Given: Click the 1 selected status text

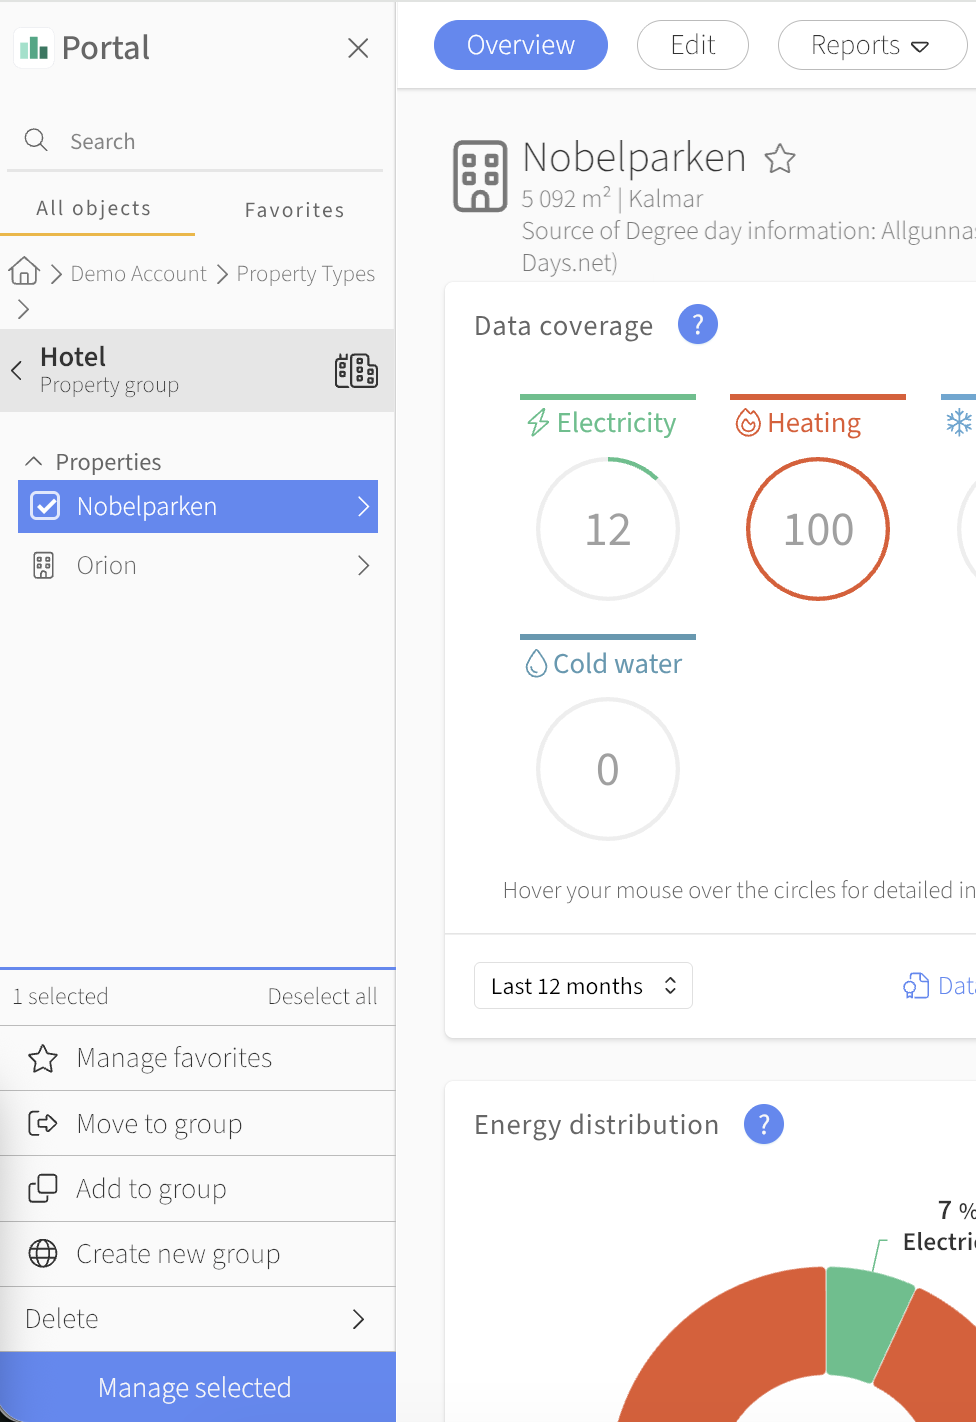Looking at the screenshot, I should click(61, 996).
